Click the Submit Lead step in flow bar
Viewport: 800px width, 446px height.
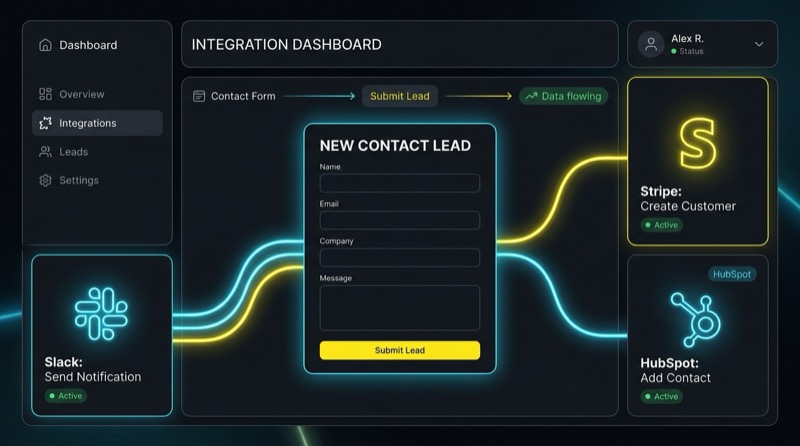click(399, 96)
